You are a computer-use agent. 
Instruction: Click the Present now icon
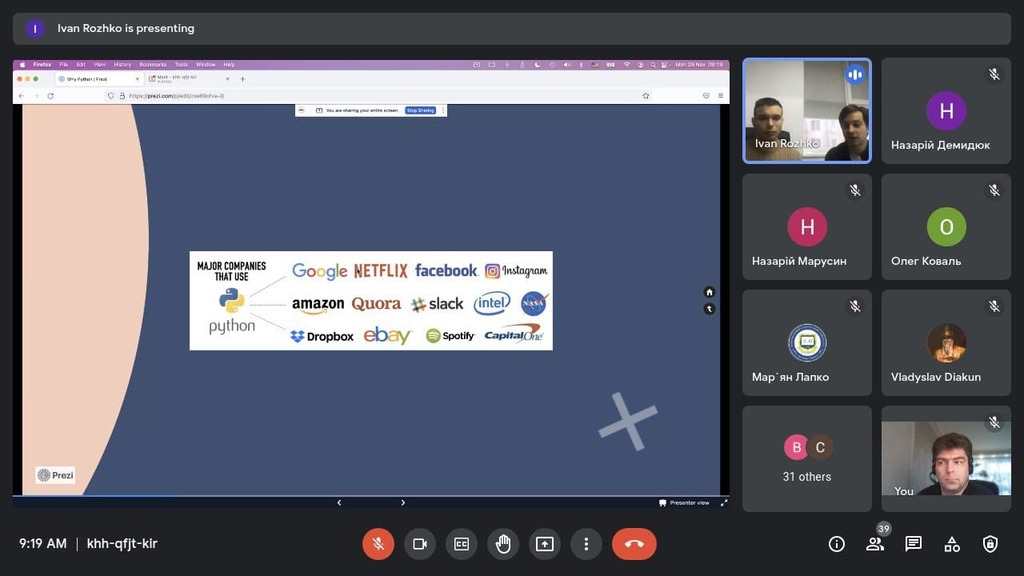tap(544, 544)
